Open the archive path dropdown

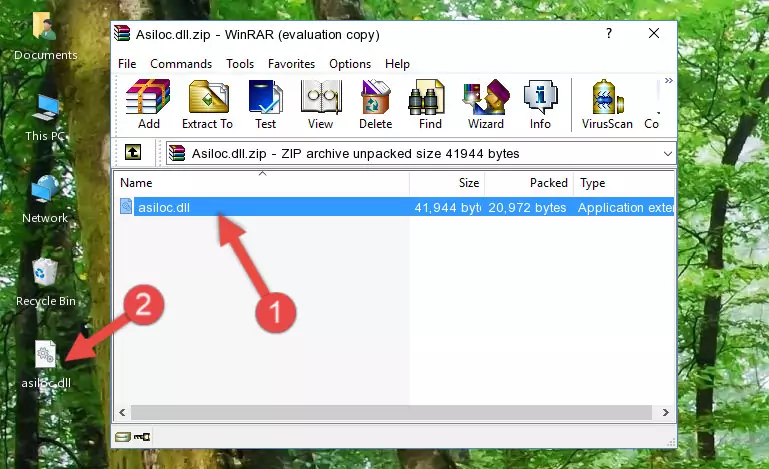[x=667, y=154]
